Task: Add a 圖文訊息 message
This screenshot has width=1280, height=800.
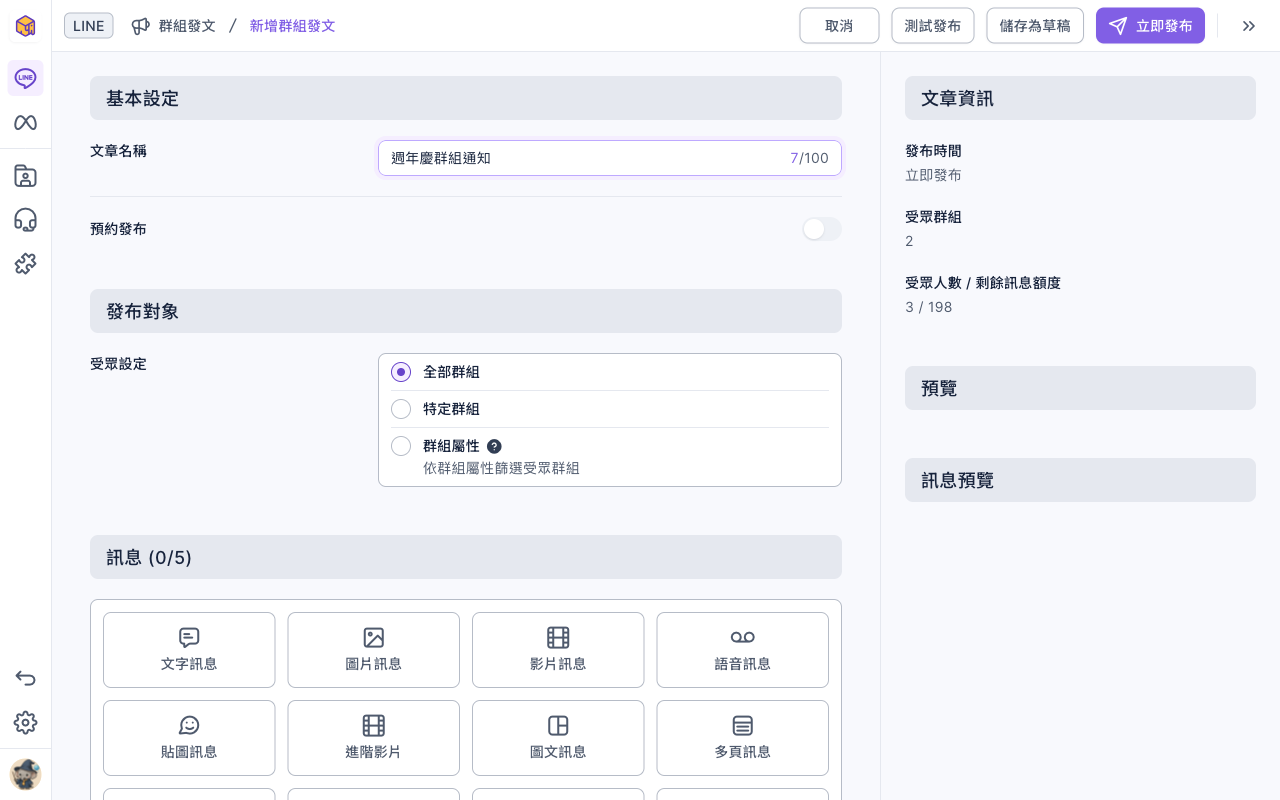Action: click(x=558, y=738)
